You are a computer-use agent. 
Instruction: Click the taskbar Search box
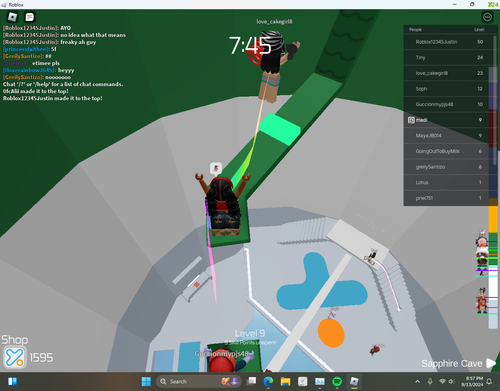199,381
